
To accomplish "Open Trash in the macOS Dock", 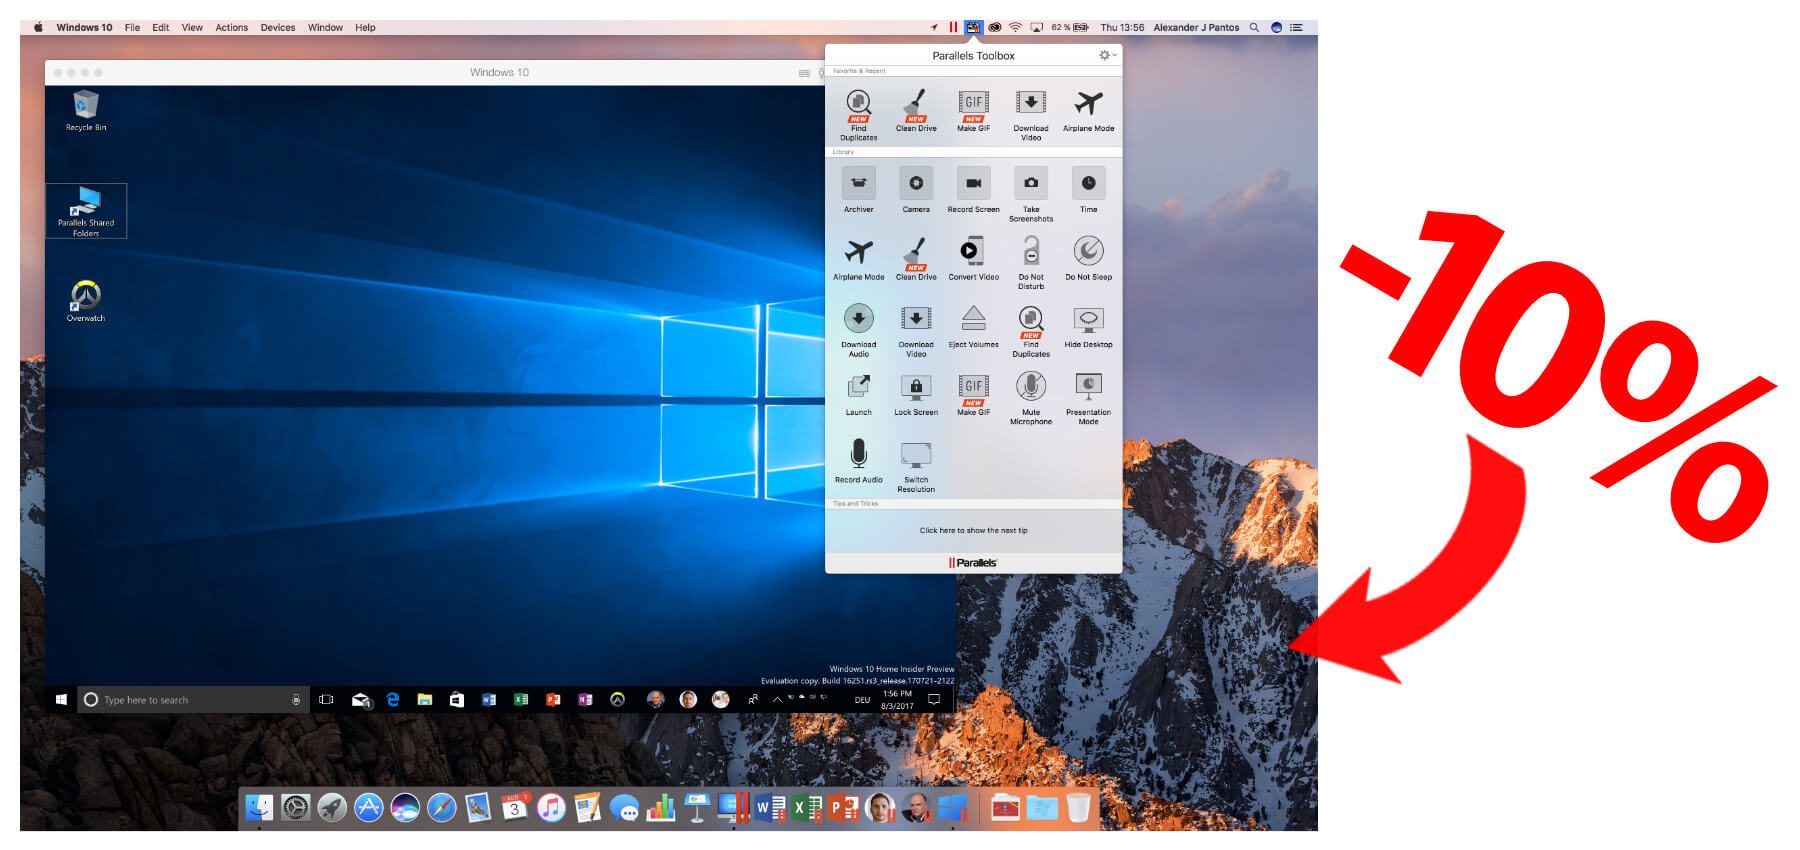I will (x=1078, y=807).
